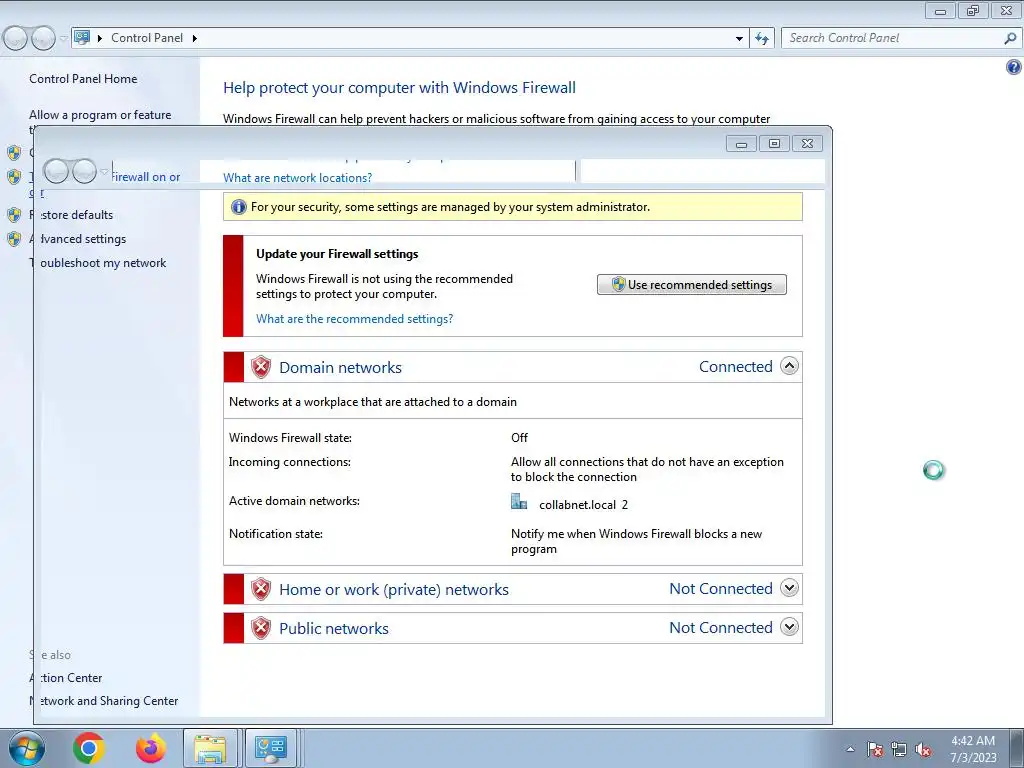Collapse the Domain networks section
Screen dimensions: 1024x768
click(x=790, y=366)
